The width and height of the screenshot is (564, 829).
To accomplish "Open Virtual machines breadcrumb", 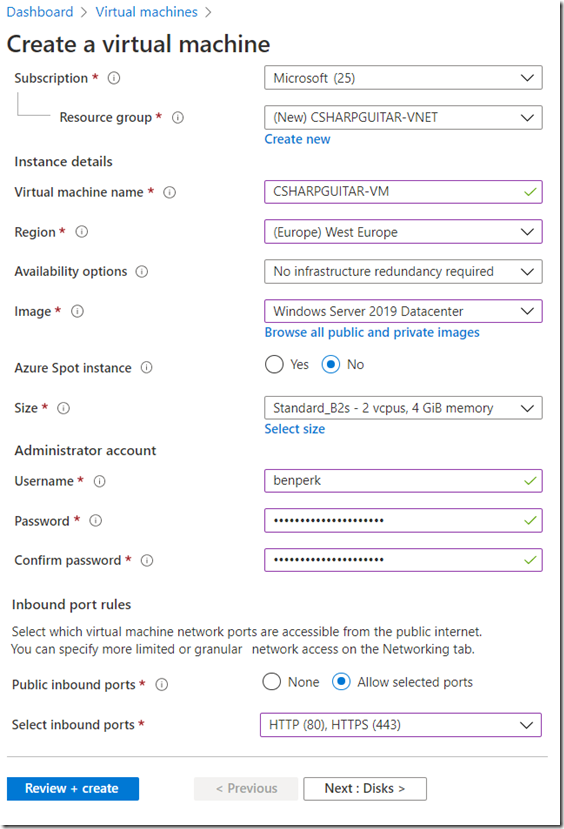I will click(146, 12).
